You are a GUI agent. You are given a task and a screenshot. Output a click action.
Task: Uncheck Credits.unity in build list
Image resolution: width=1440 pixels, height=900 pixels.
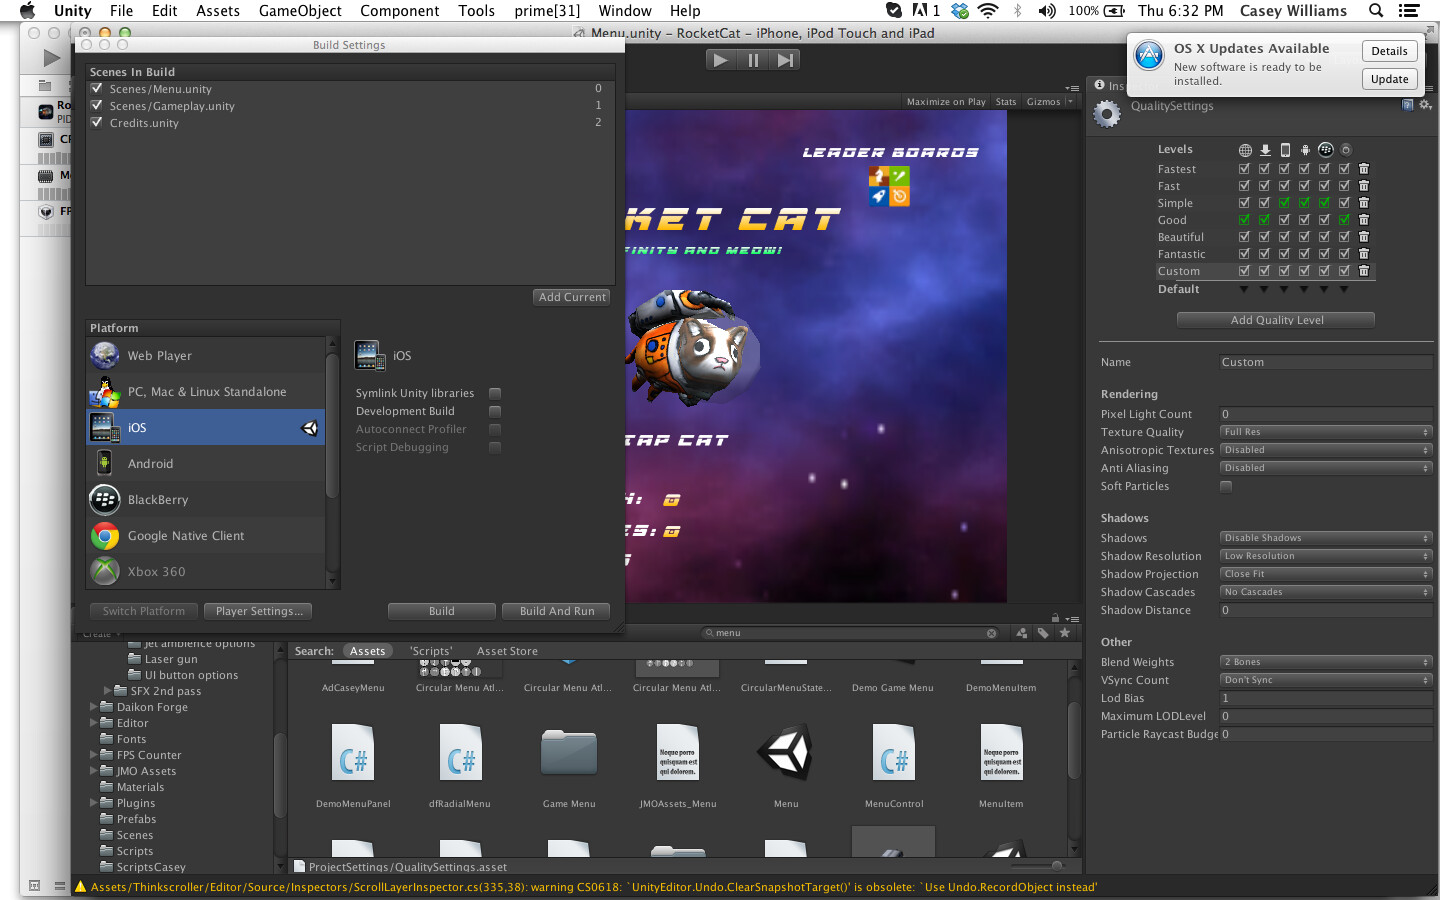point(97,122)
